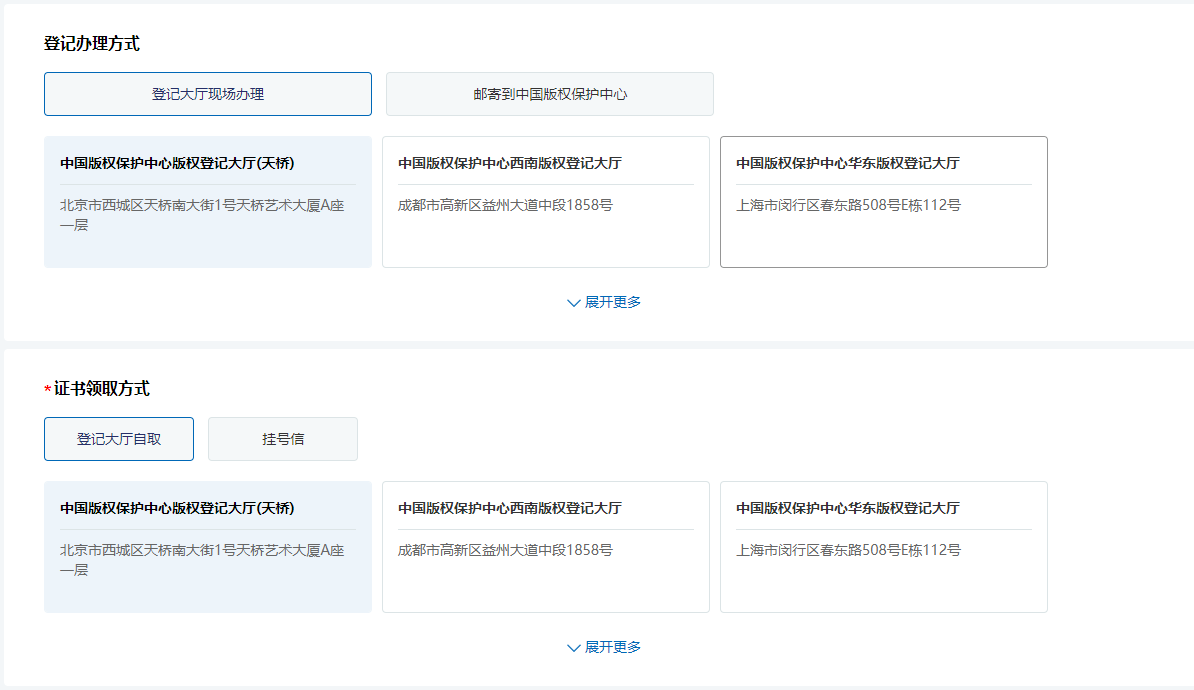Select 登记大厅自取 certificate pickup

pos(119,439)
